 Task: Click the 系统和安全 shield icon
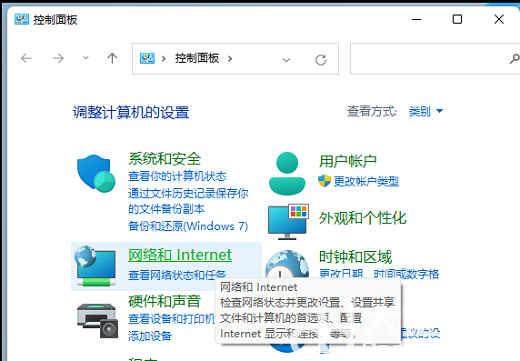[96, 173]
